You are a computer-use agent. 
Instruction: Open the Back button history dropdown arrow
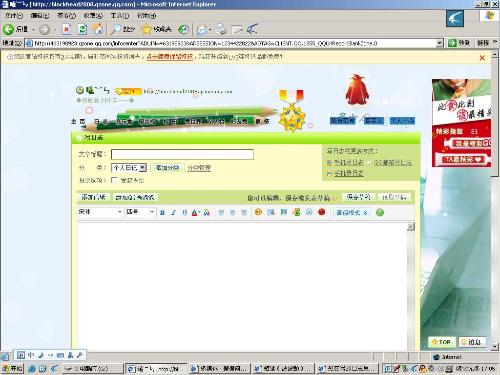pyautogui.click(x=34, y=30)
